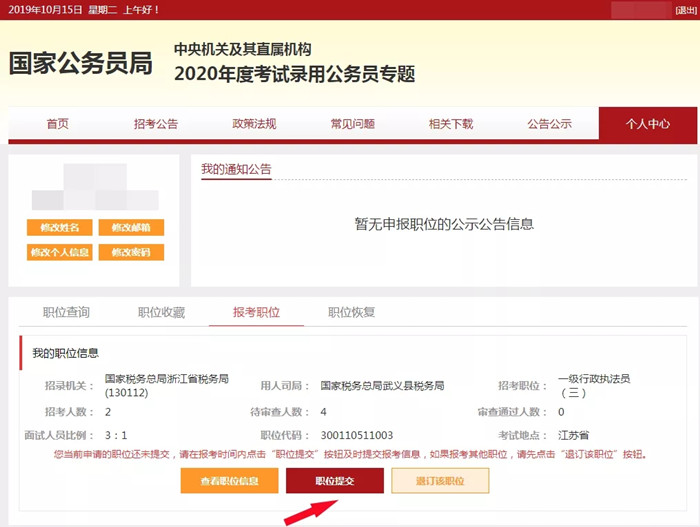This screenshot has width=700, height=527.
Task: Click the date text 2019年10月15日
Action: click(45, 10)
